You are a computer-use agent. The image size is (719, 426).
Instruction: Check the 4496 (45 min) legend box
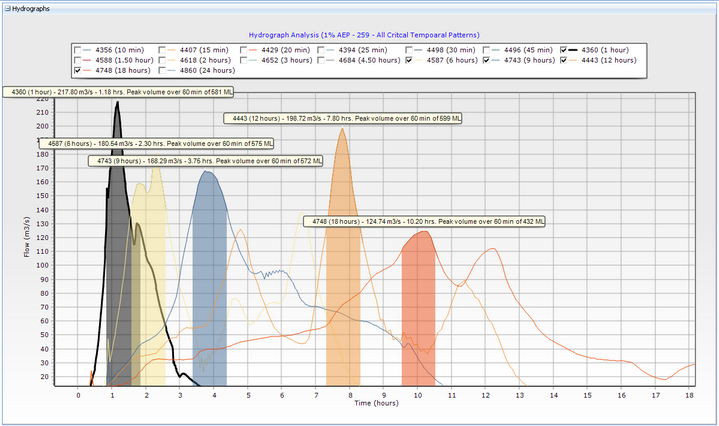coord(487,50)
